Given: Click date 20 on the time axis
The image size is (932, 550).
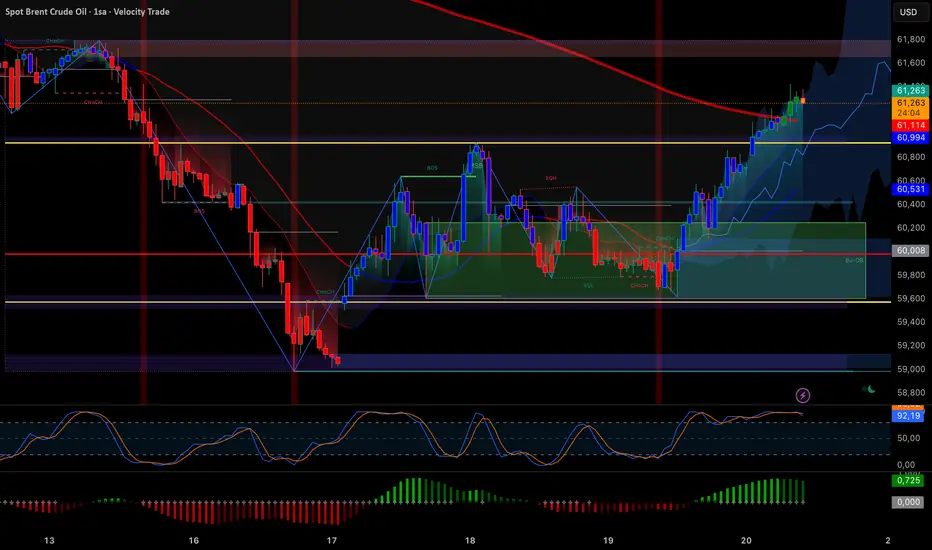Looking at the screenshot, I should point(746,540).
